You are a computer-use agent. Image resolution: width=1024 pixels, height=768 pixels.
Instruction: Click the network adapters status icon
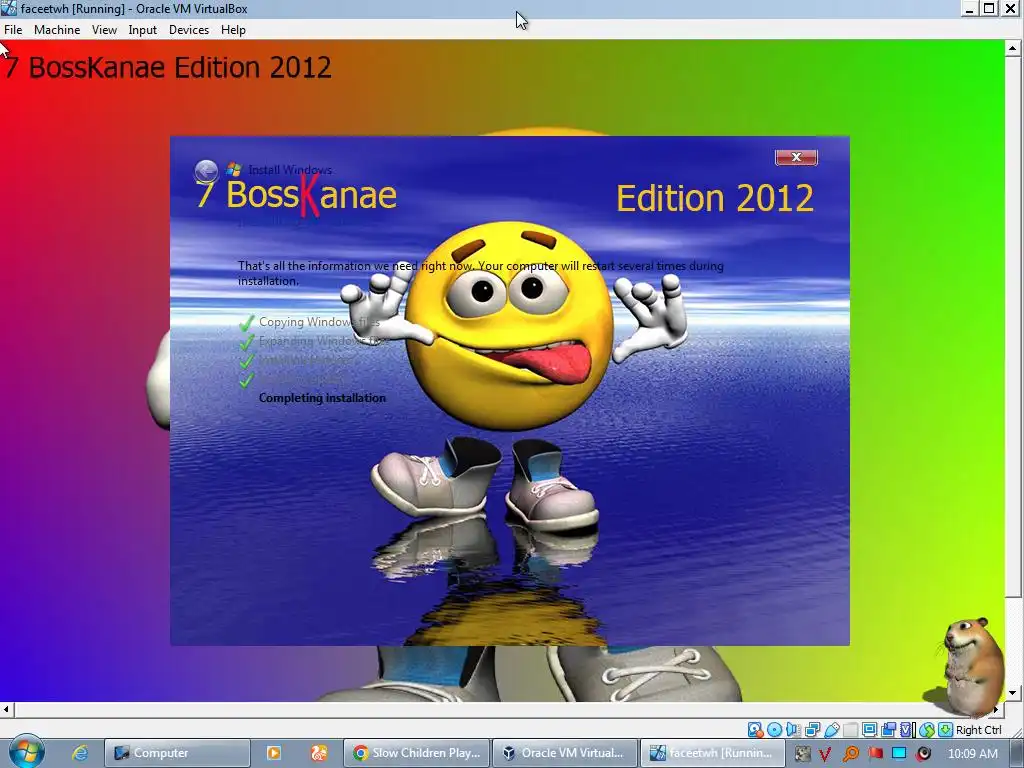pos(813,729)
